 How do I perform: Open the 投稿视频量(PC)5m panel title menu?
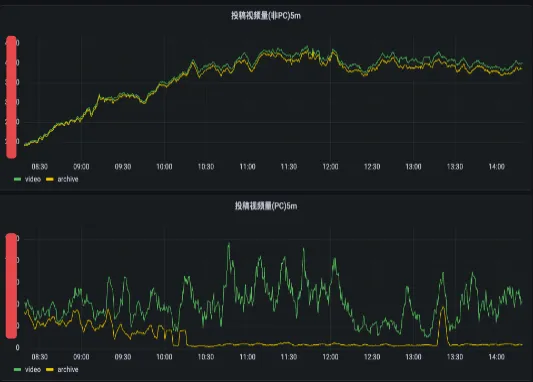pyautogui.click(x=266, y=206)
